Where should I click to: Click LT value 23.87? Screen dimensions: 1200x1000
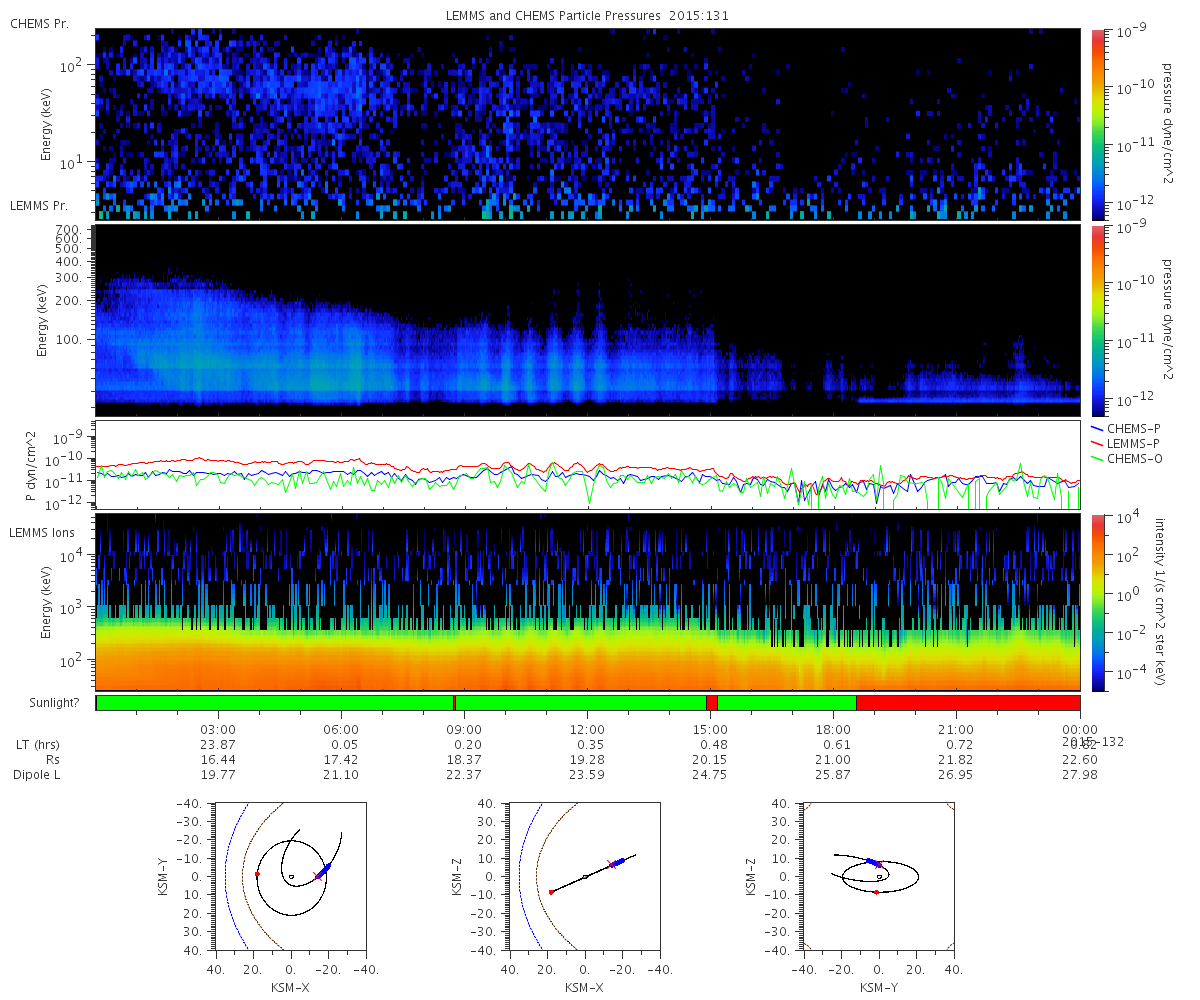pos(218,745)
